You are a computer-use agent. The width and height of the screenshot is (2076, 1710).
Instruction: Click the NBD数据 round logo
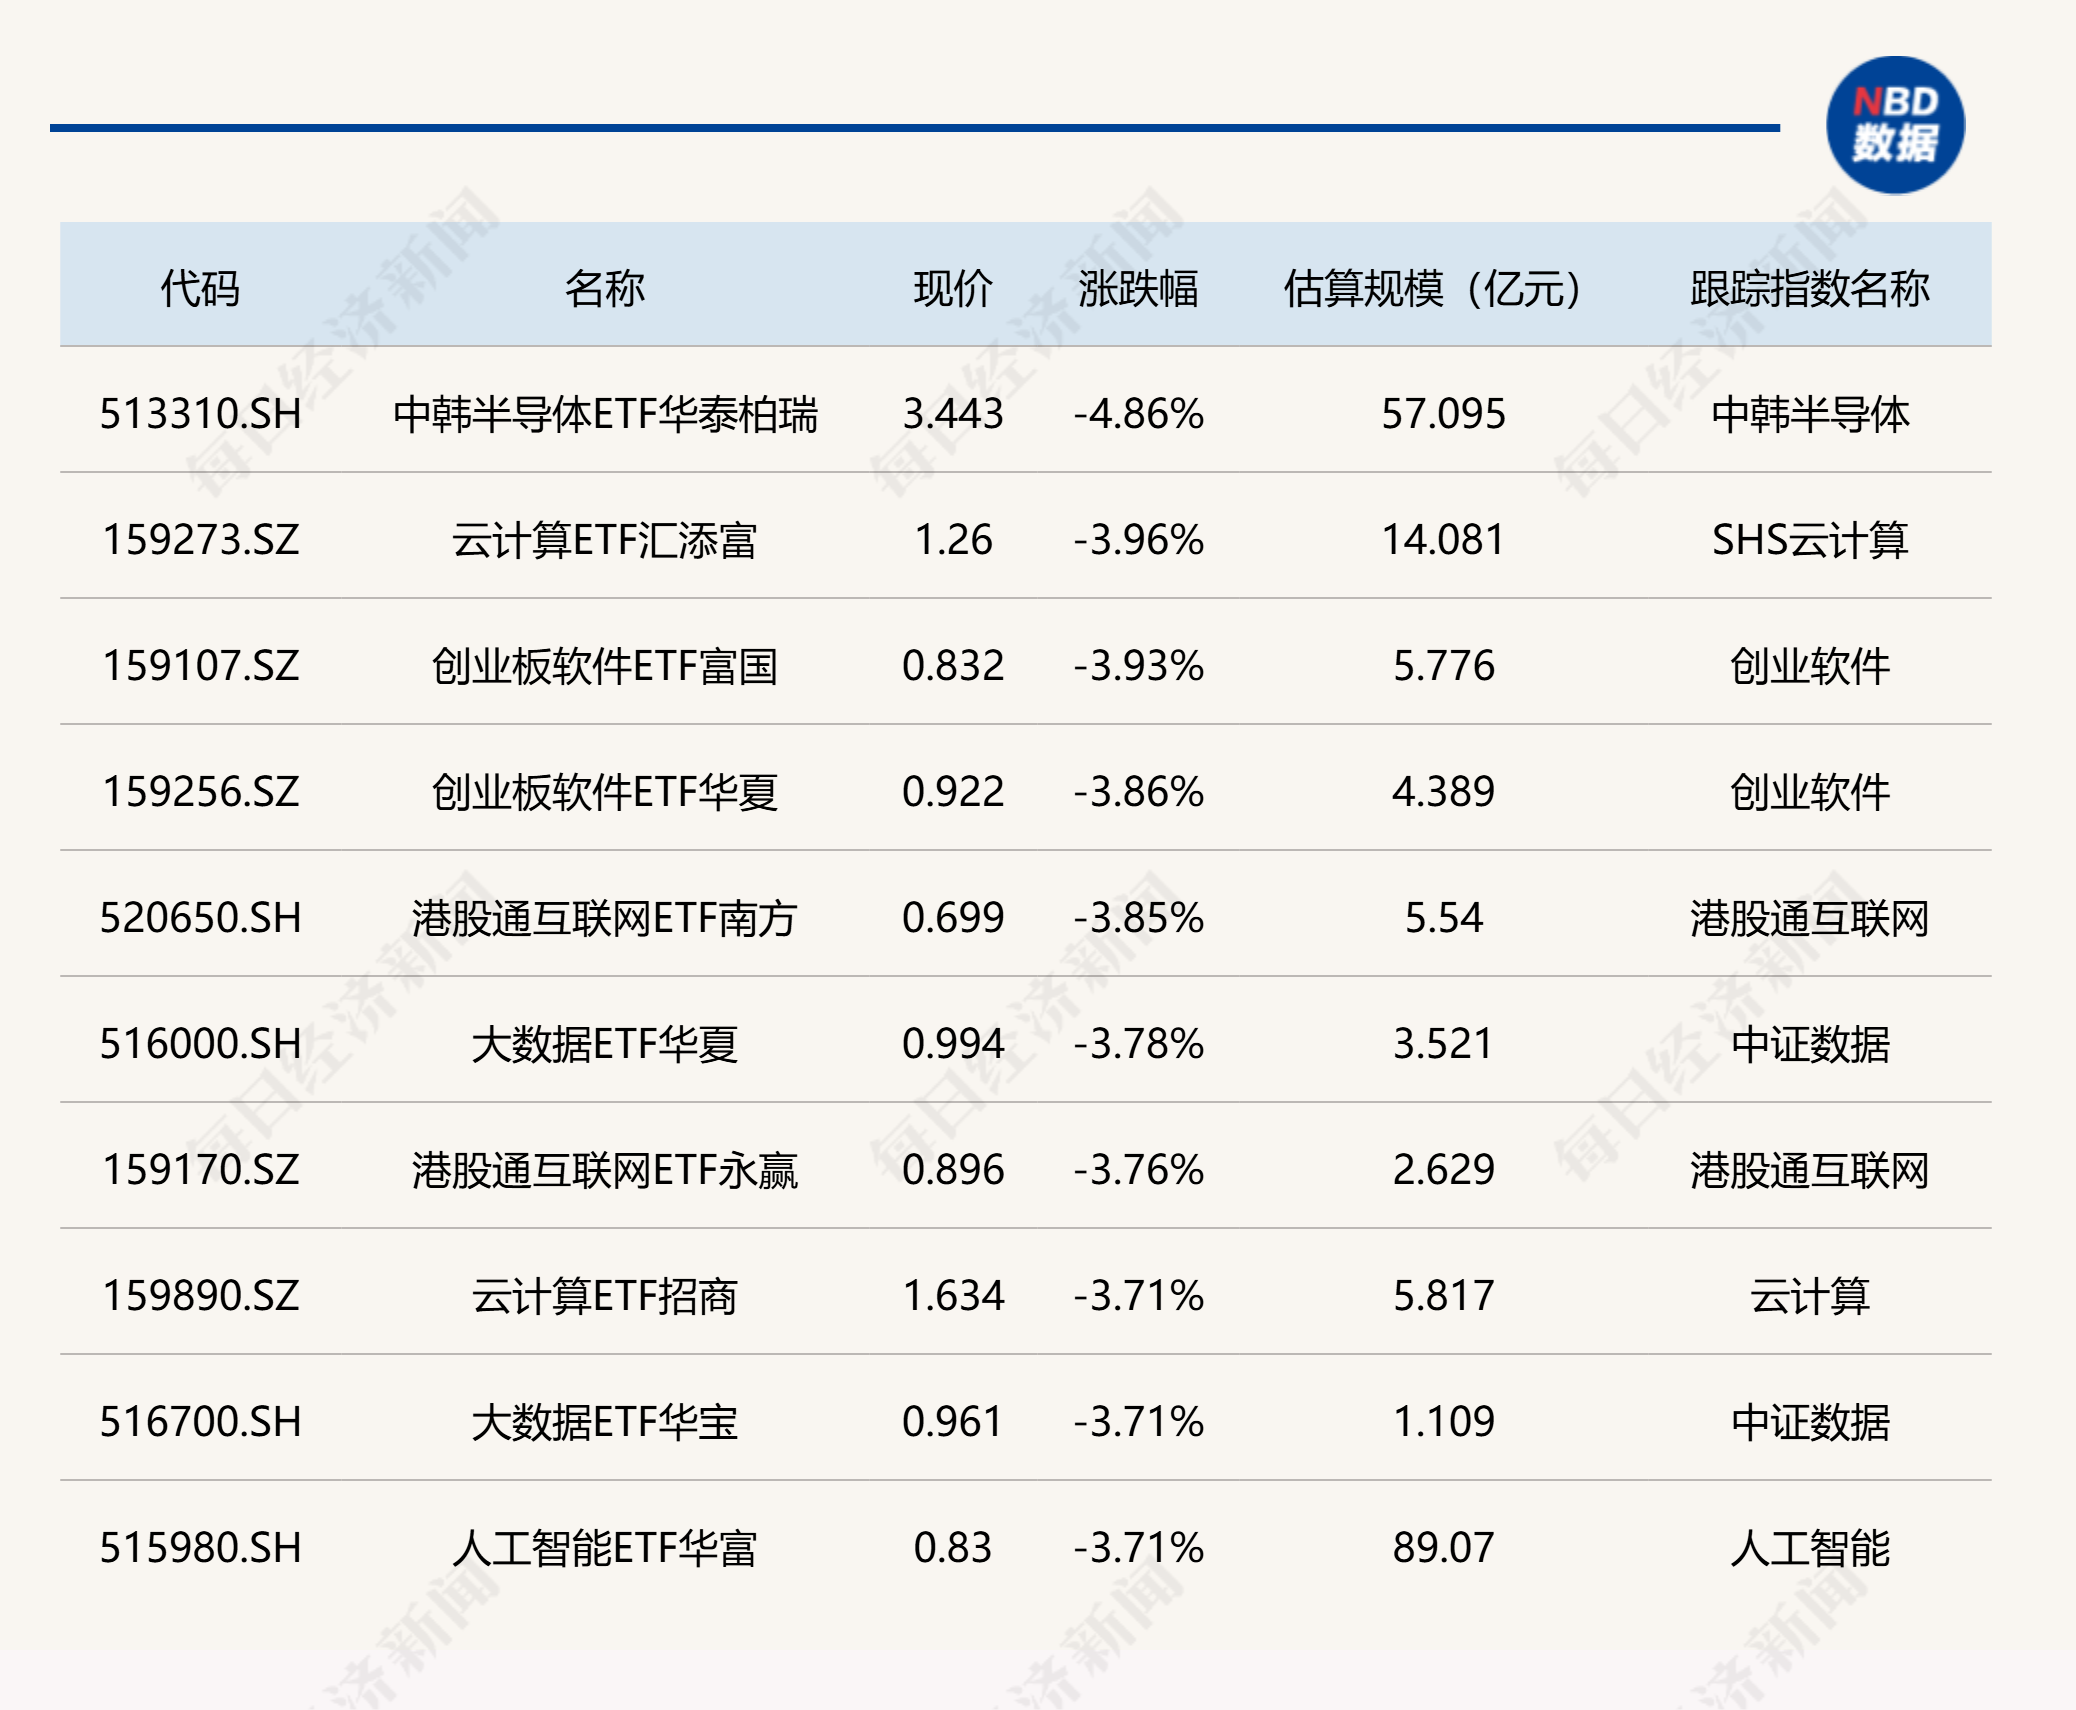click(1894, 125)
